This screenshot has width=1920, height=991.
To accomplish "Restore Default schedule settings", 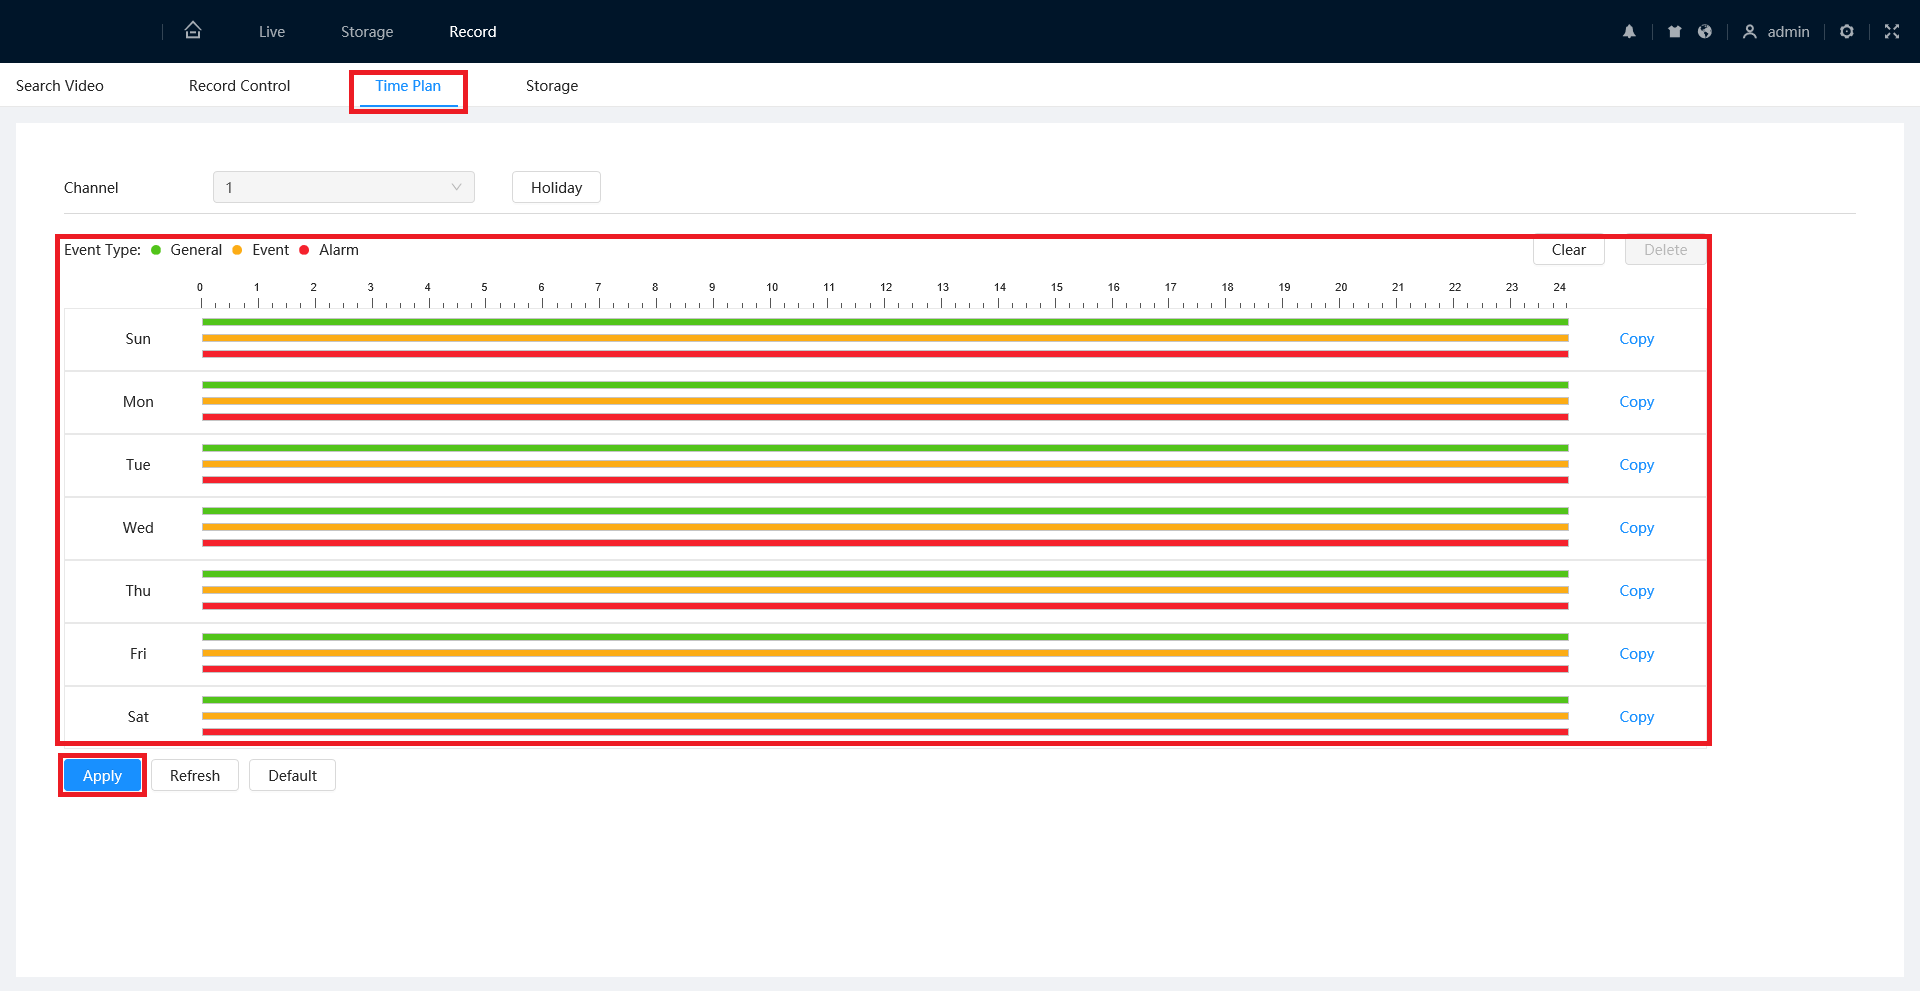I will [x=292, y=775].
